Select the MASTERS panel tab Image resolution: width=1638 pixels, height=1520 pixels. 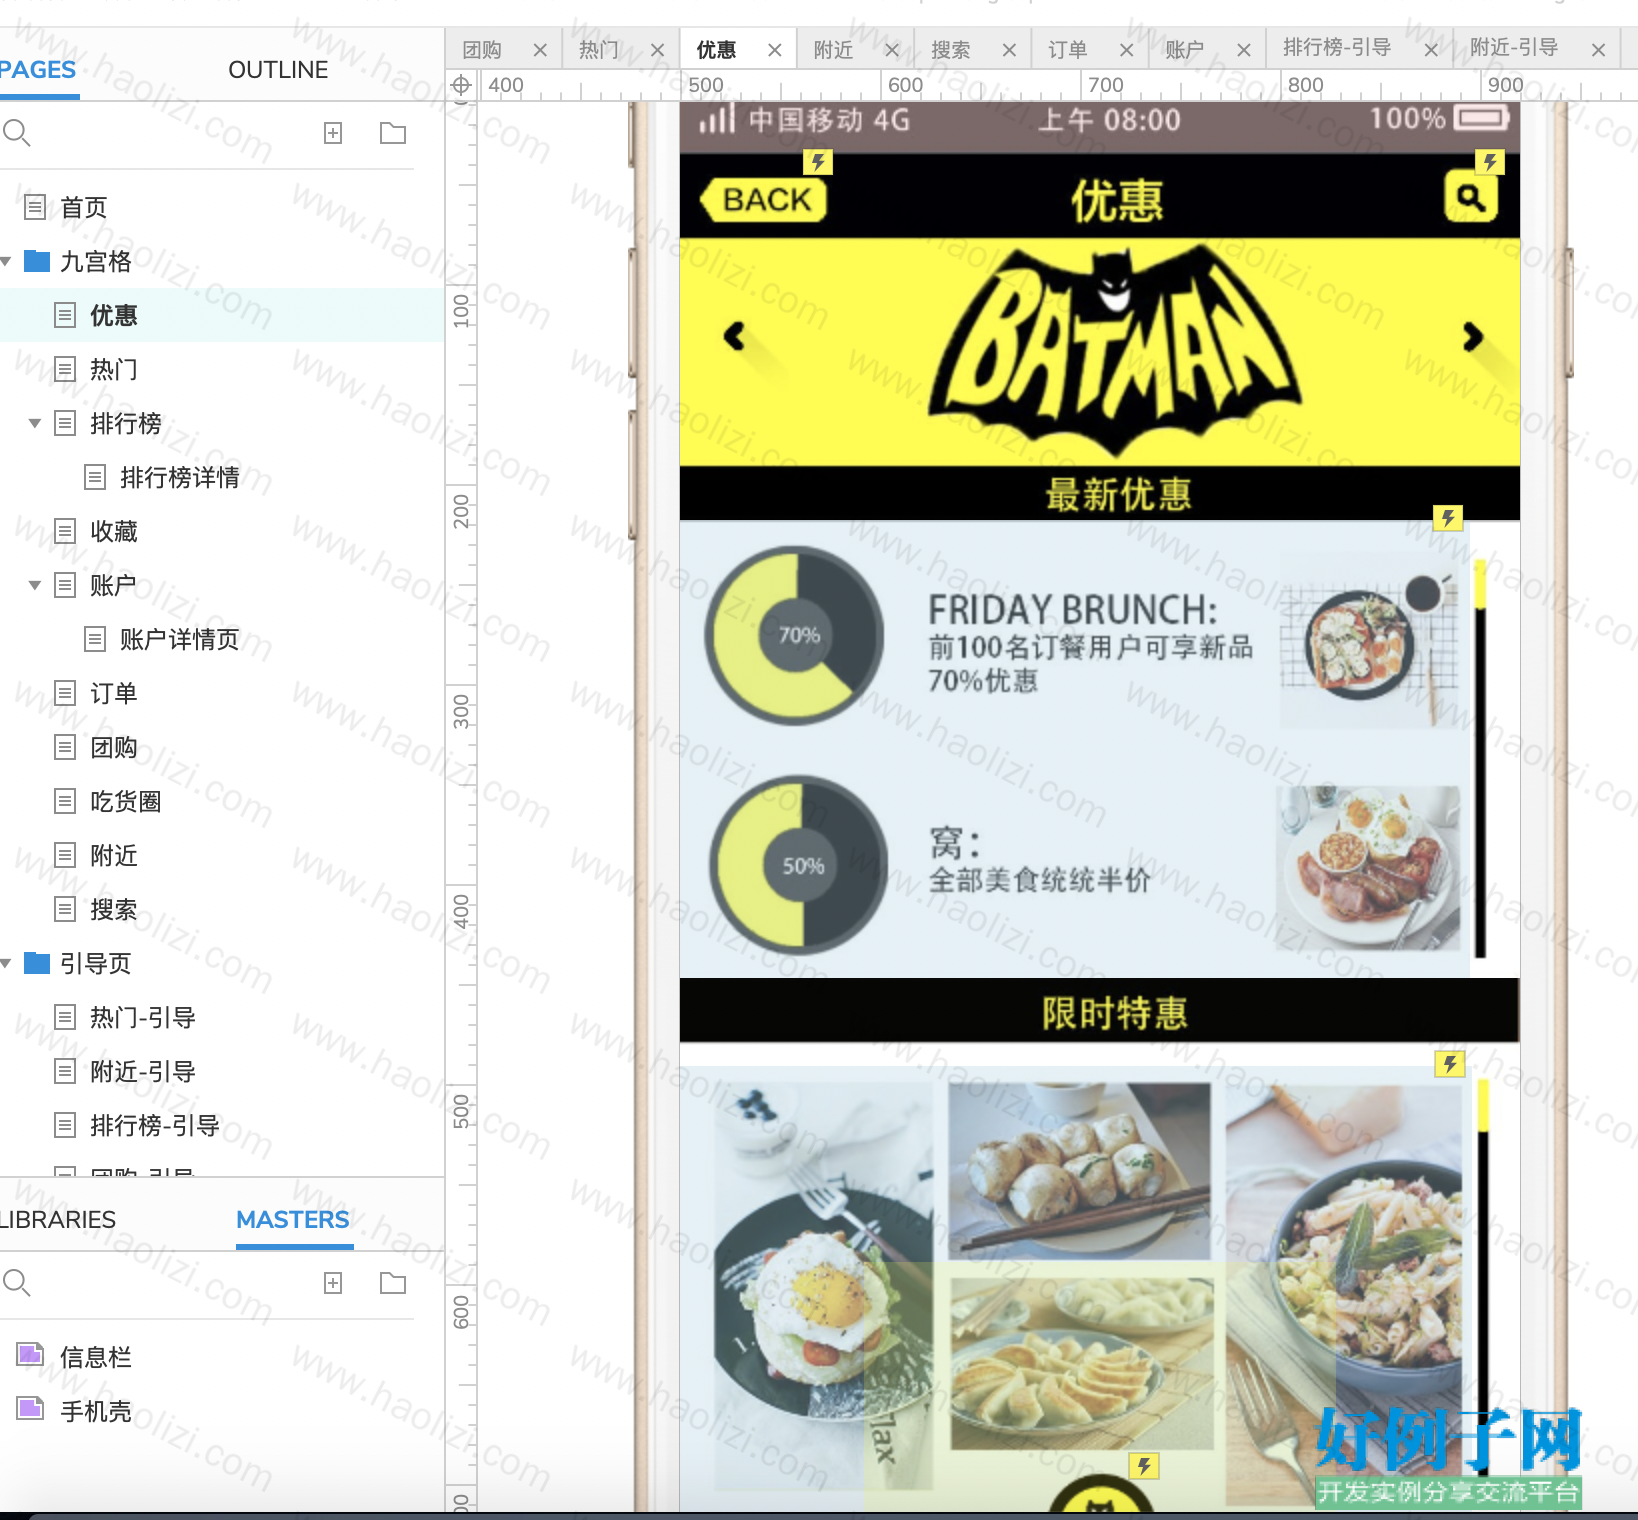click(293, 1220)
